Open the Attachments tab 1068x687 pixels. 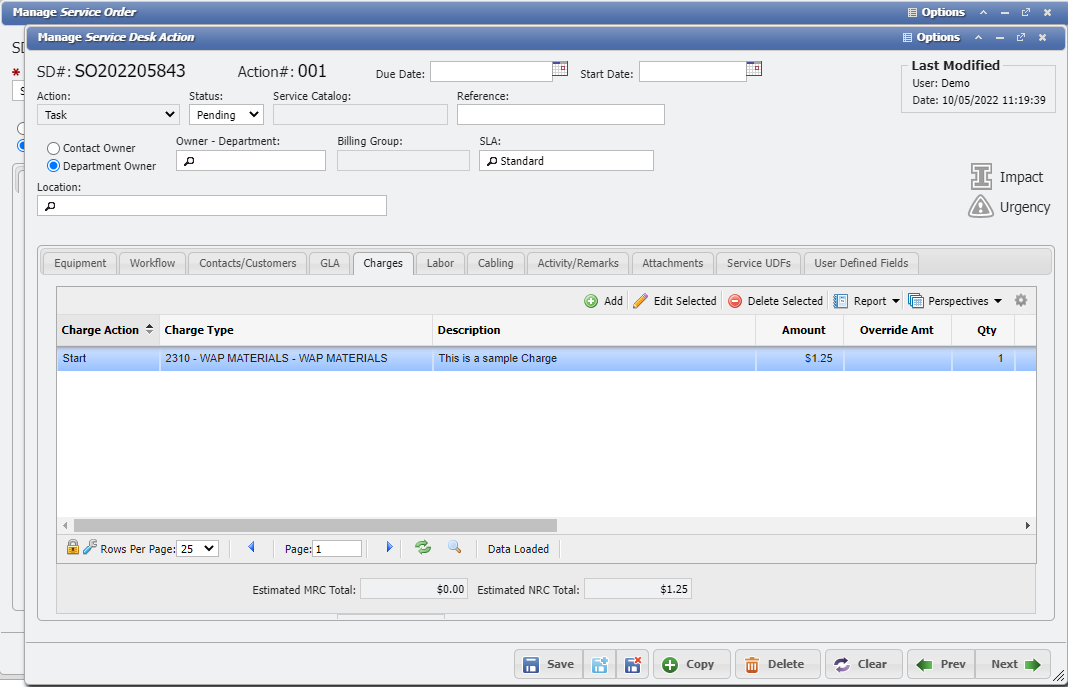[672, 263]
